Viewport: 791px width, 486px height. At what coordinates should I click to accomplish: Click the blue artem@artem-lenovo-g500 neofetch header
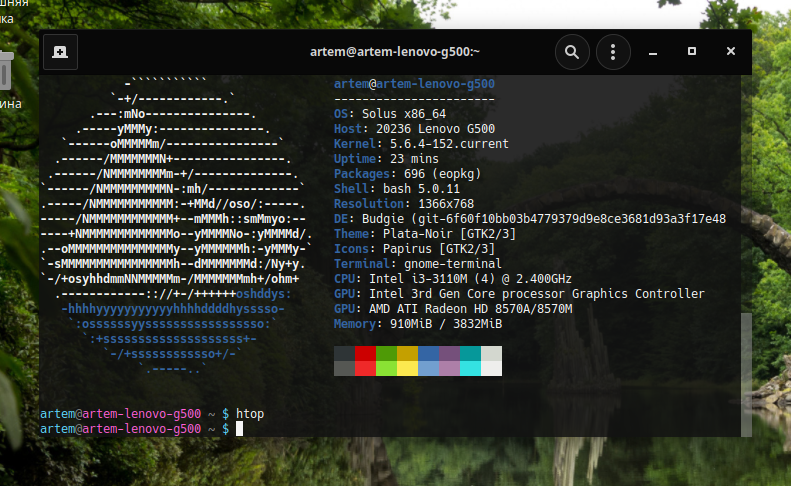pyautogui.click(x=414, y=84)
